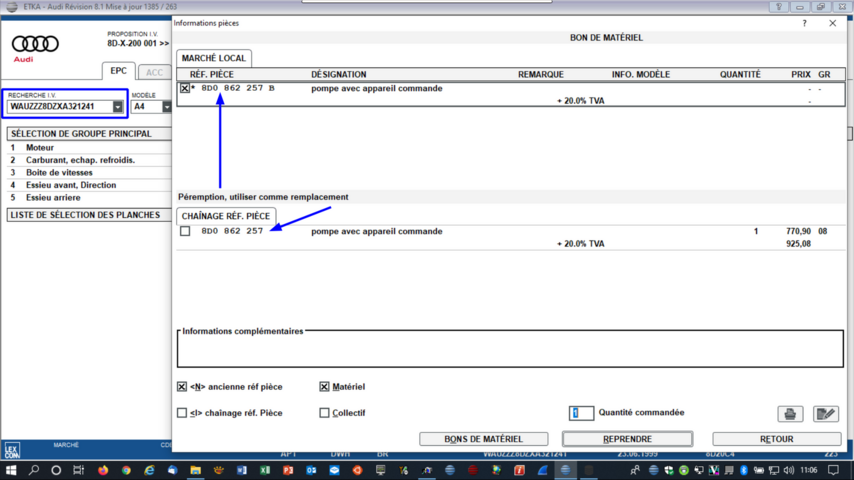The height and width of the screenshot is (480, 854).
Task: Click the Informations complémentaires text box
Action: (510, 349)
